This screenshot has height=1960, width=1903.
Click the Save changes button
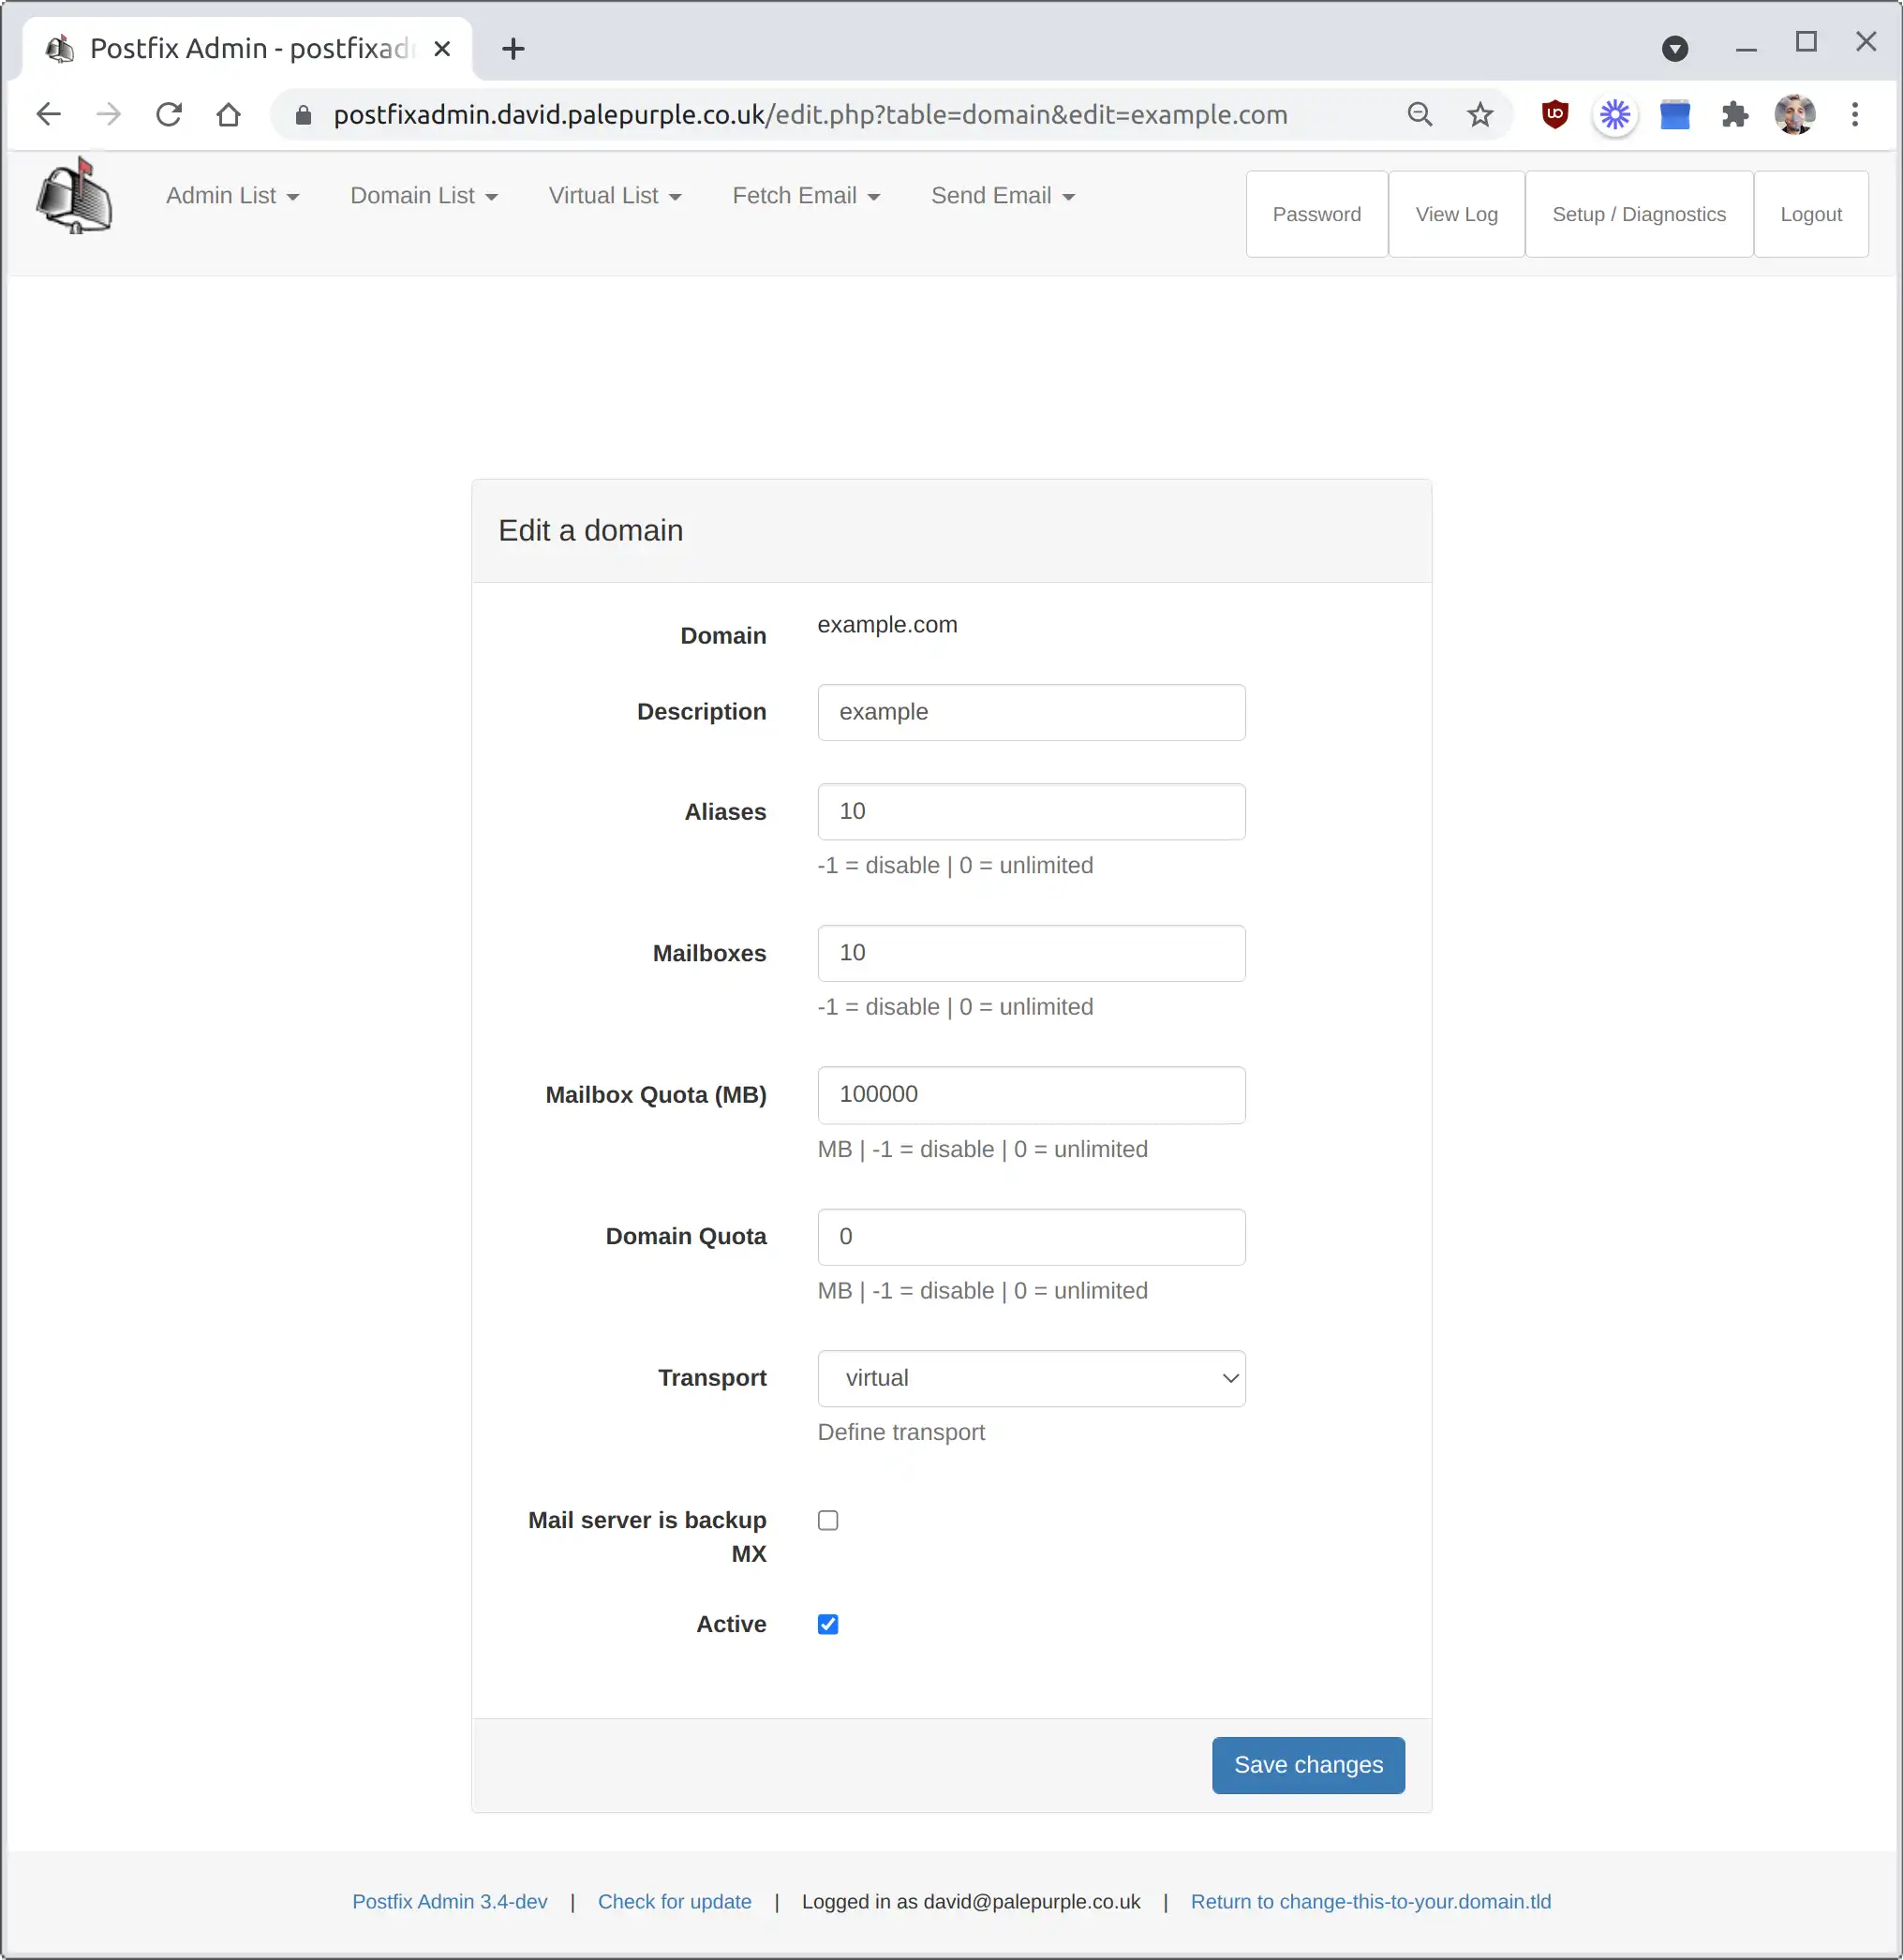point(1308,1764)
